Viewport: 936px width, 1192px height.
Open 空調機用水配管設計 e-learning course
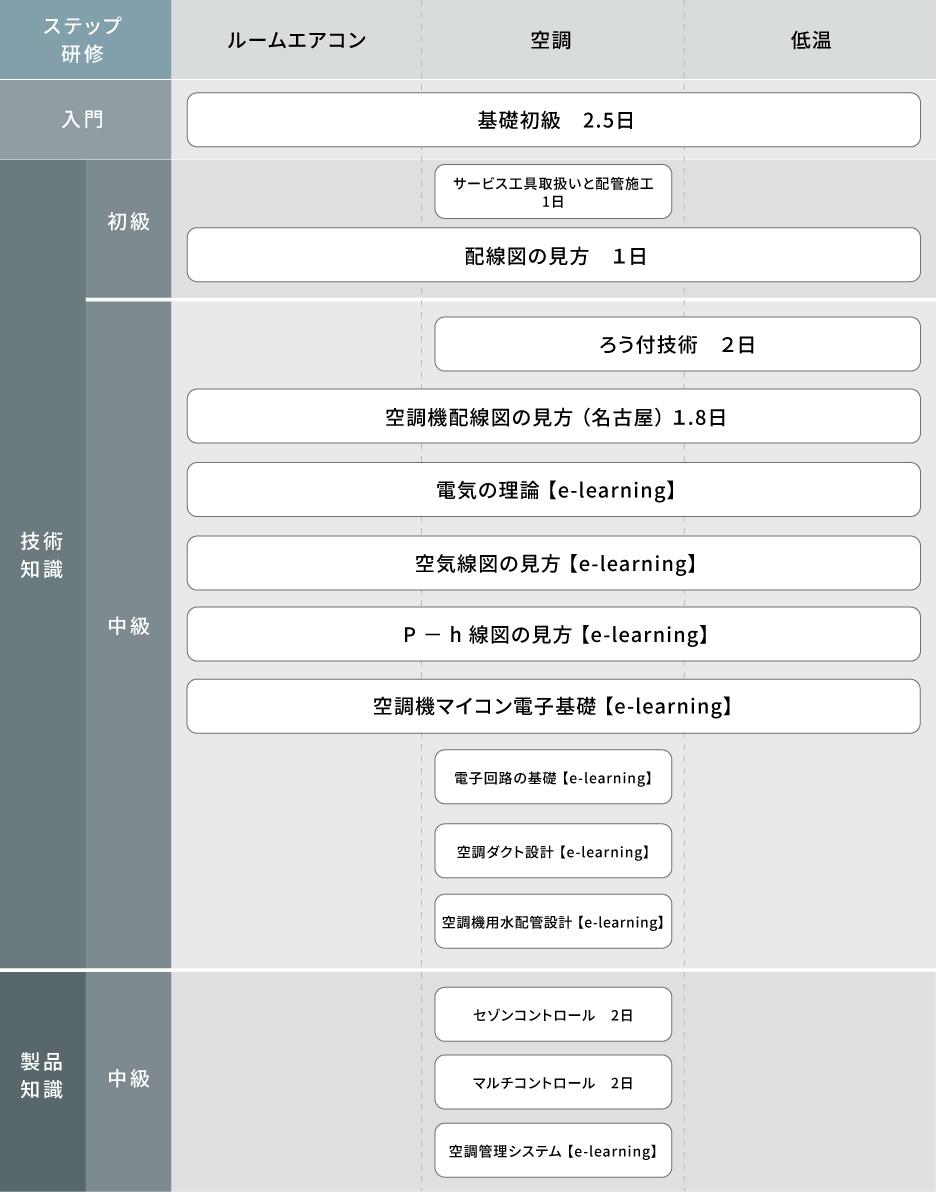(553, 921)
